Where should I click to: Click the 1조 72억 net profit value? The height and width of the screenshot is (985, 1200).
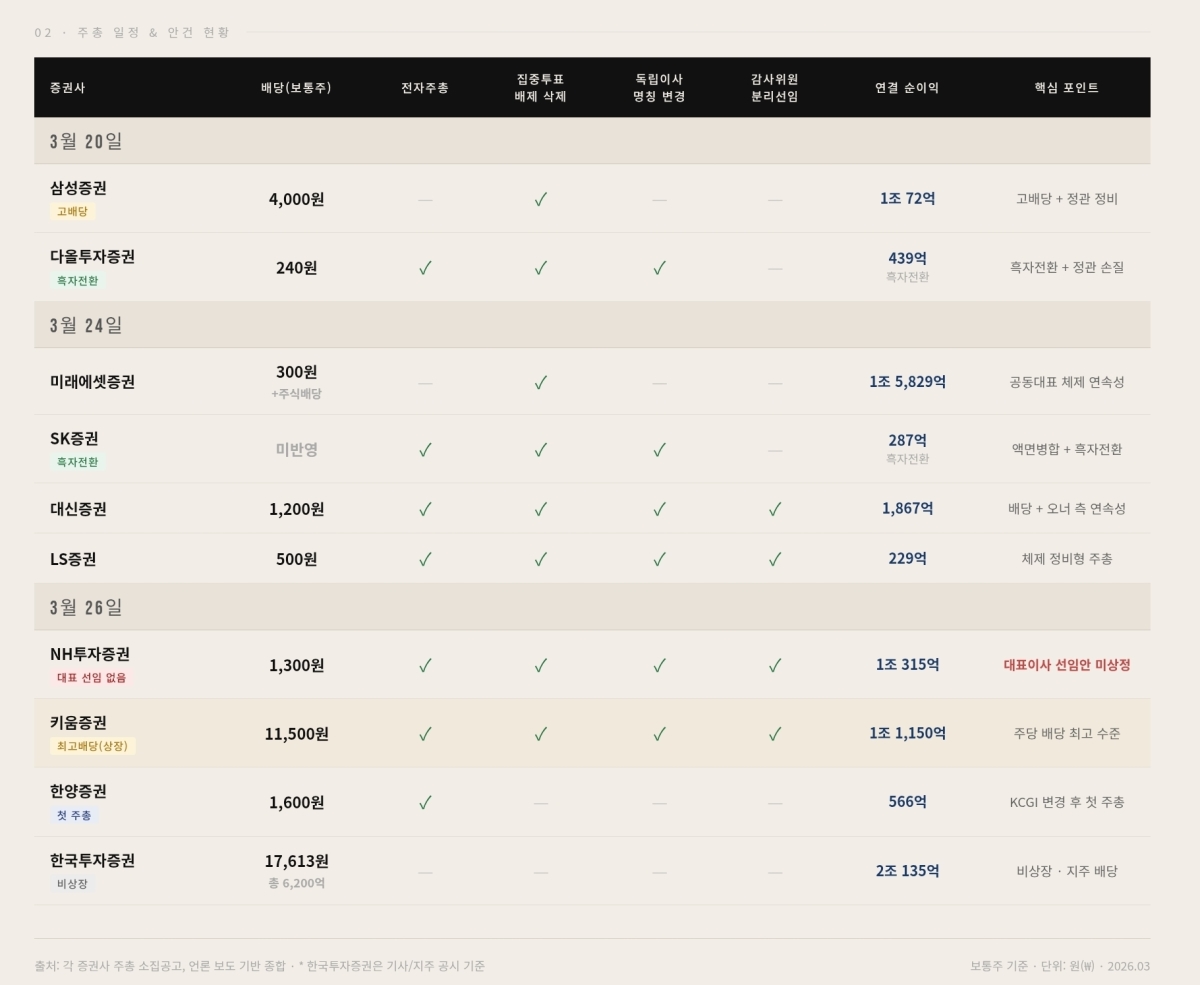[907, 199]
